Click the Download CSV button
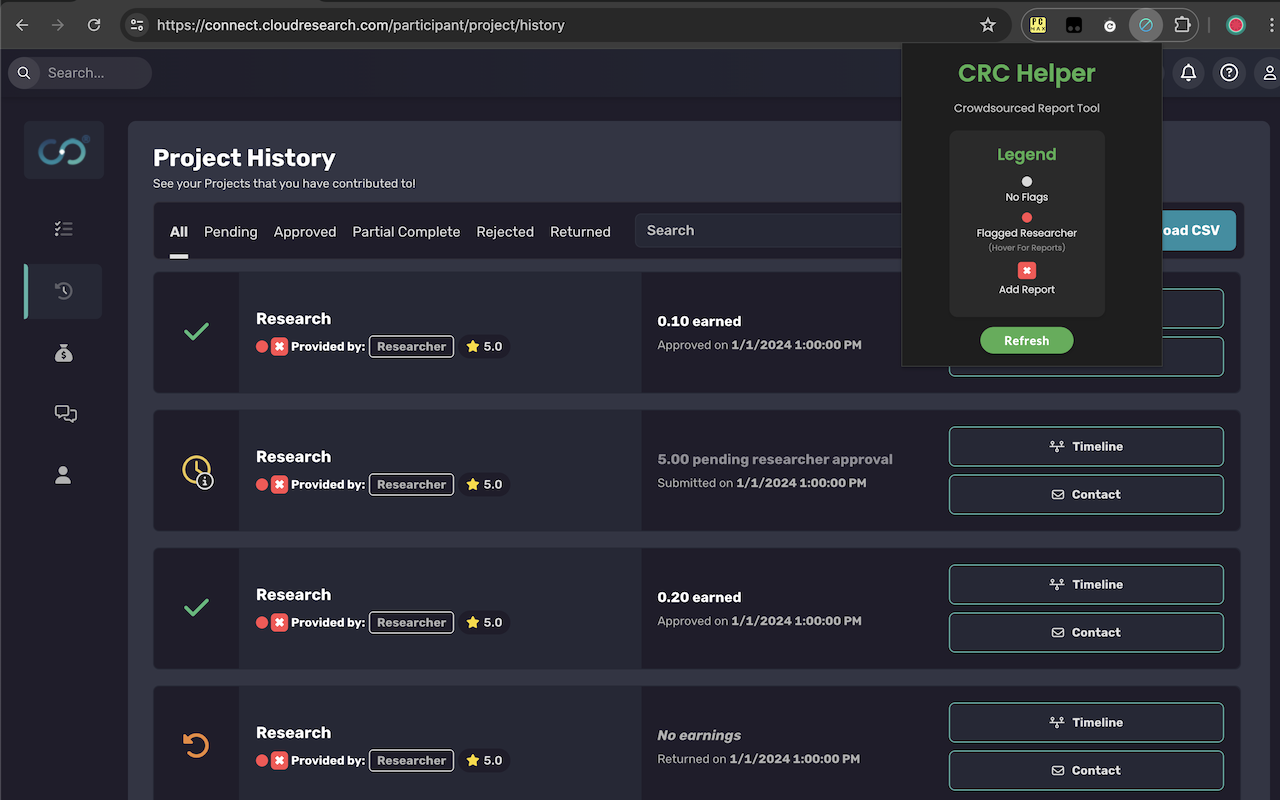 (1190, 230)
